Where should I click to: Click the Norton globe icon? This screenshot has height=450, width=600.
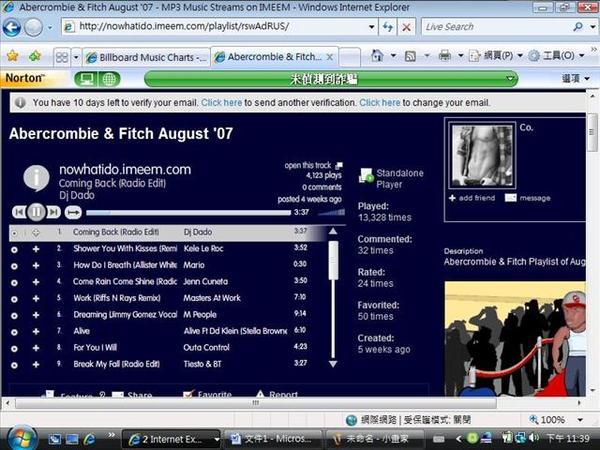click(109, 79)
